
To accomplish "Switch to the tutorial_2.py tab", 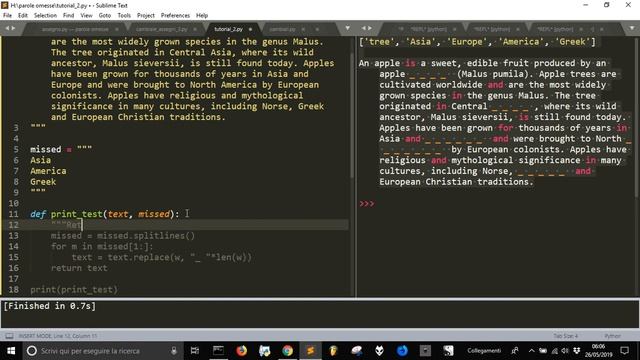I will (x=229, y=29).
